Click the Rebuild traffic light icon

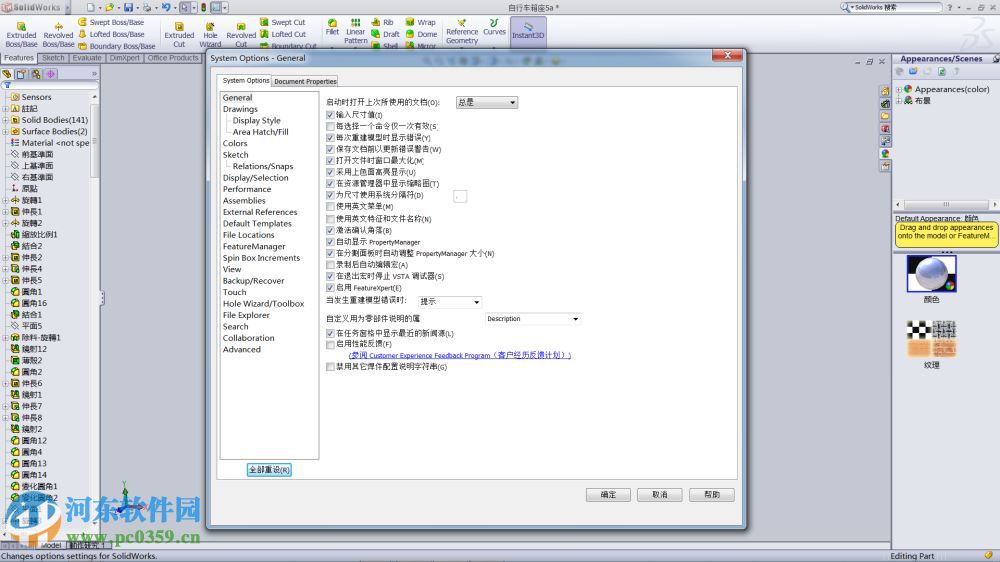(203, 8)
